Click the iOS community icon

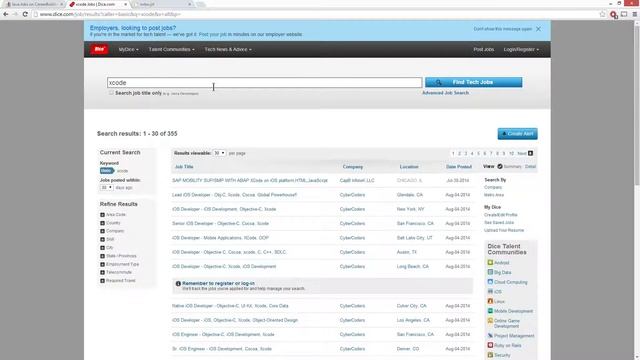tap(490, 291)
